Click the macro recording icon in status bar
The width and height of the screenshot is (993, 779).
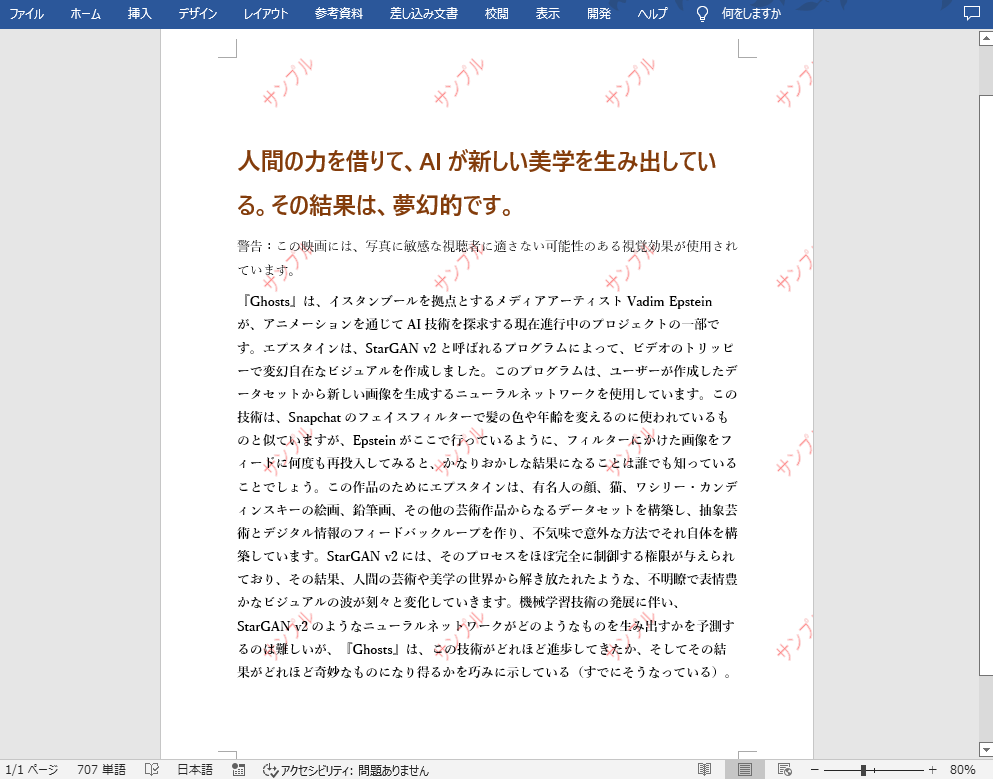236,769
